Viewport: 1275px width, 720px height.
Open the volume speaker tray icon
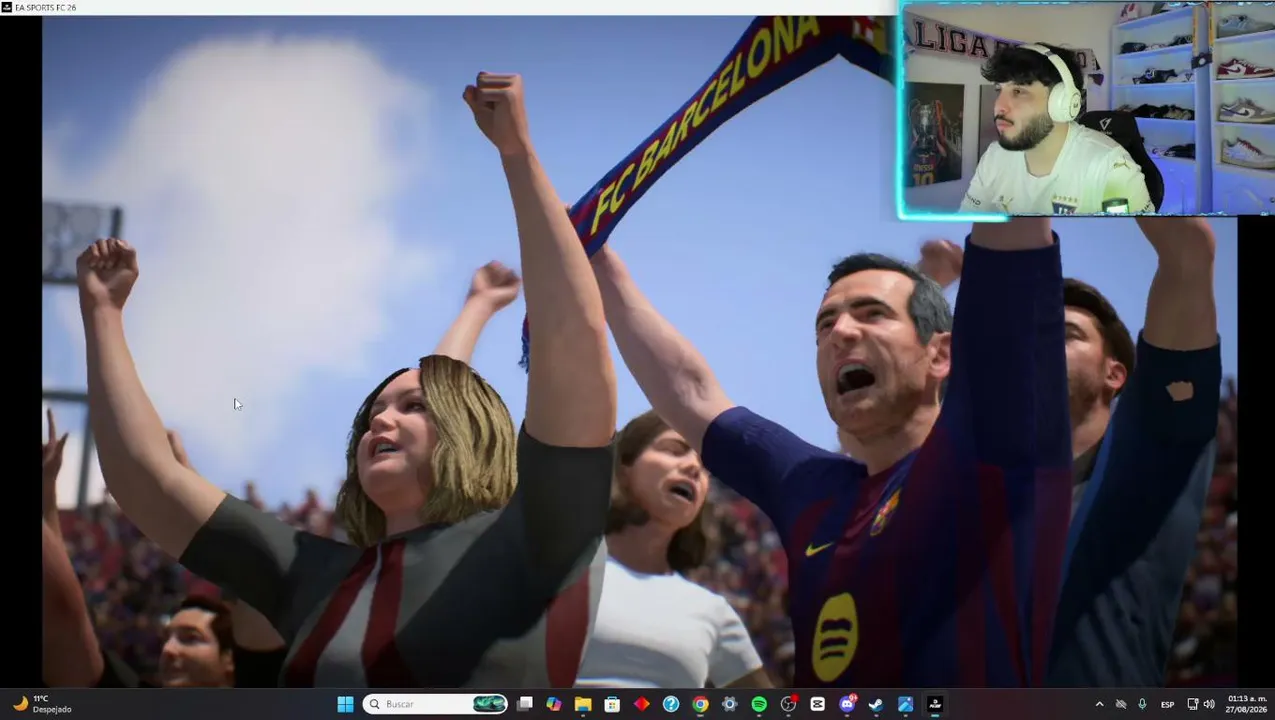click(x=1209, y=704)
